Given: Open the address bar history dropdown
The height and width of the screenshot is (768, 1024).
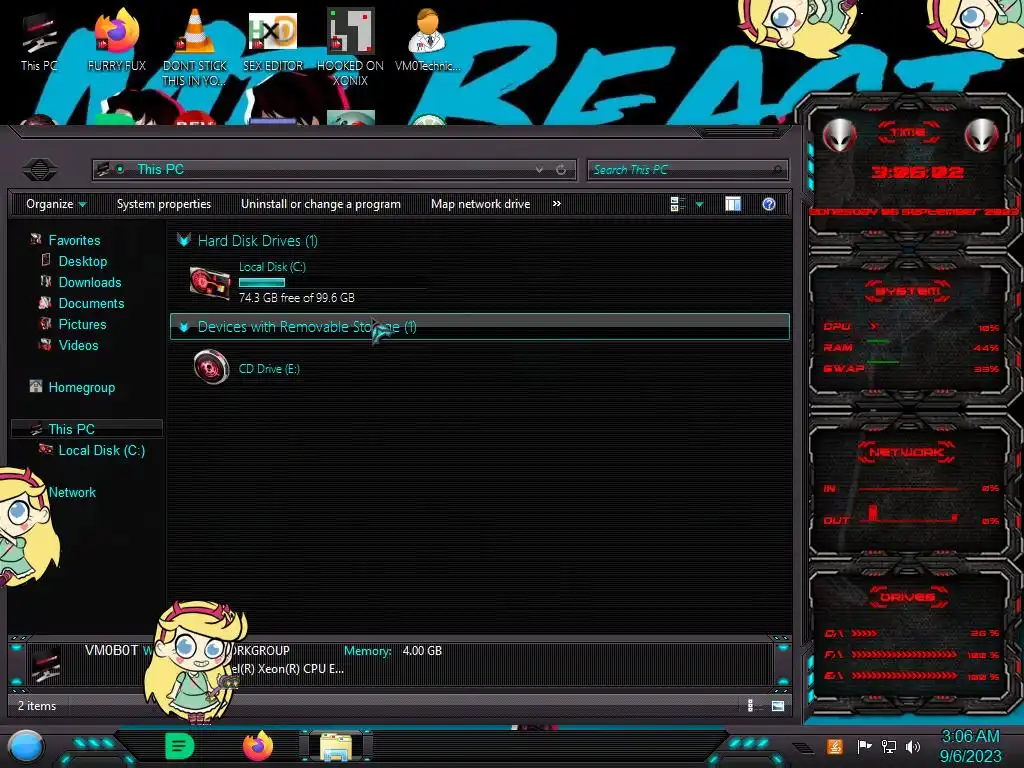Looking at the screenshot, I should coord(539,170).
